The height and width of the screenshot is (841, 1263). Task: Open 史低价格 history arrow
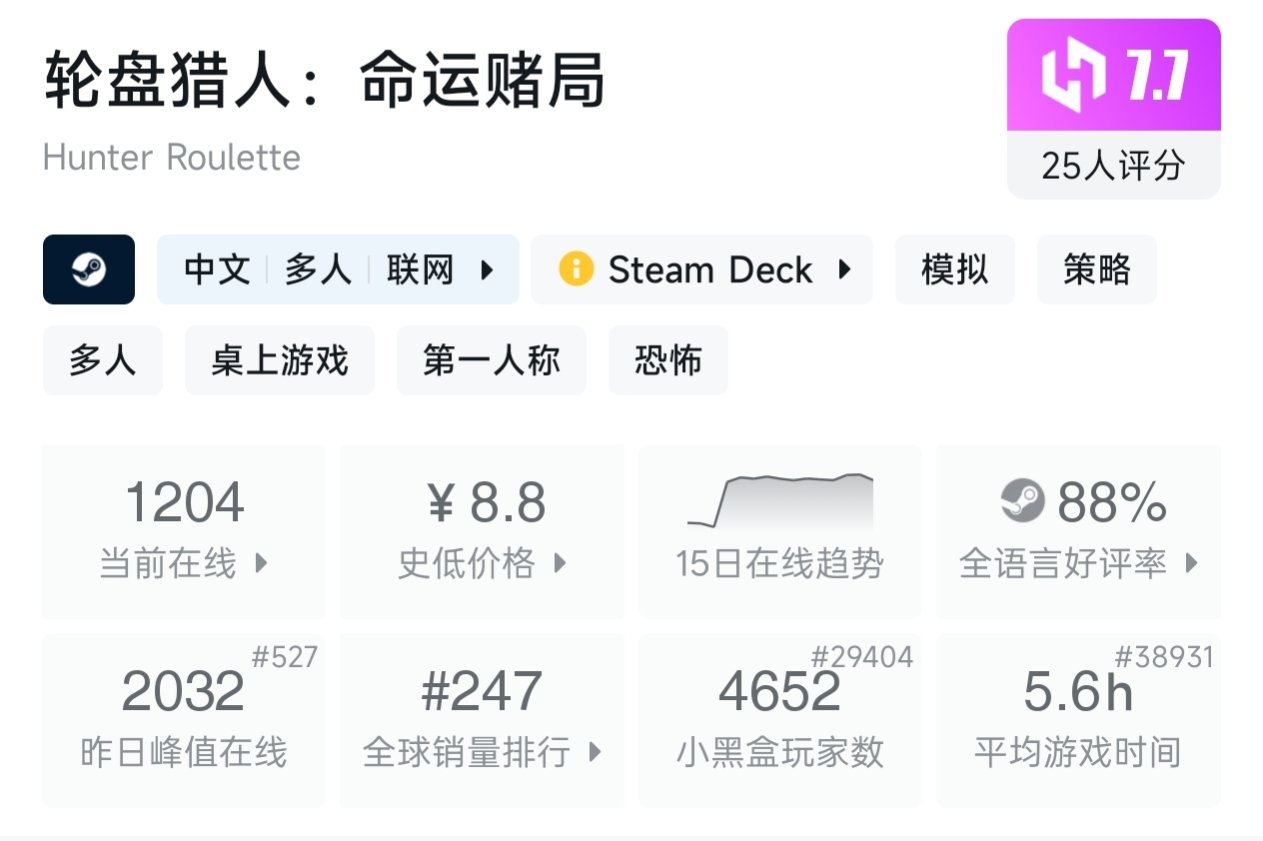[560, 563]
